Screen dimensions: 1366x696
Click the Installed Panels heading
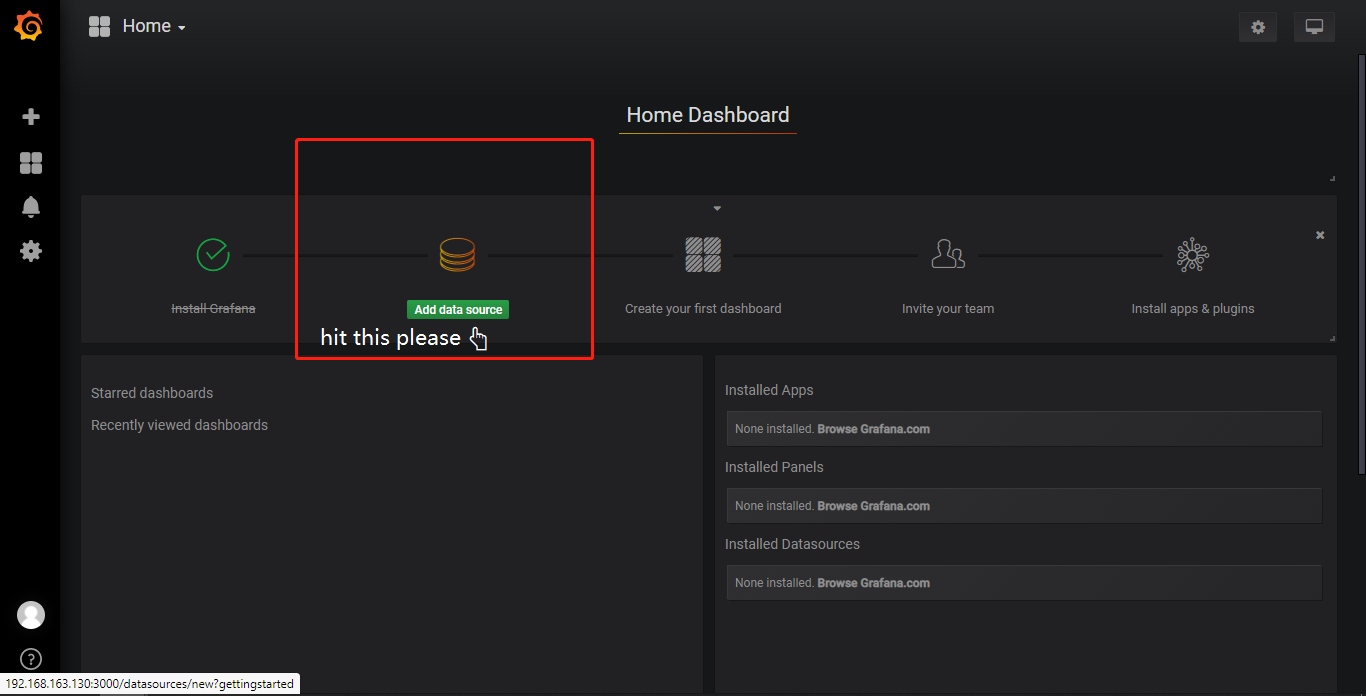click(774, 467)
